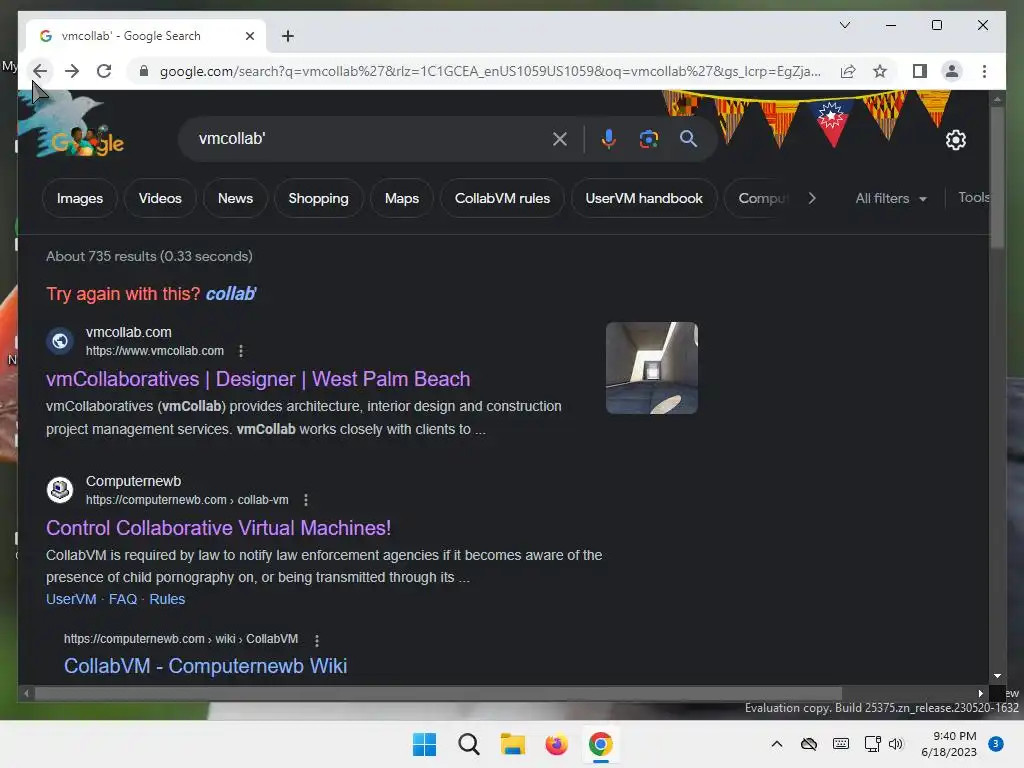Screen dimensions: 1024x768
Task: Open Chrome side panel icon
Action: tap(920, 71)
